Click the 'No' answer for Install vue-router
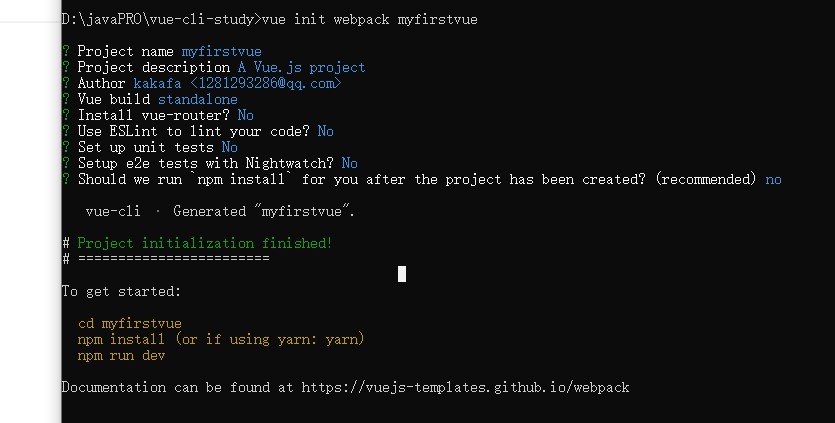This screenshot has height=423, width=835. [246, 115]
